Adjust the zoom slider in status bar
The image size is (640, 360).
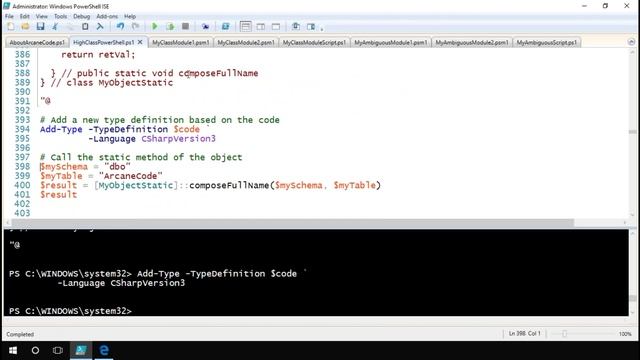click(565, 334)
